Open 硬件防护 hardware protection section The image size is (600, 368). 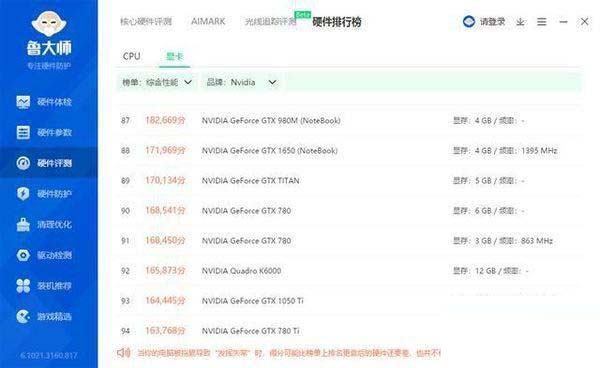click(44, 194)
